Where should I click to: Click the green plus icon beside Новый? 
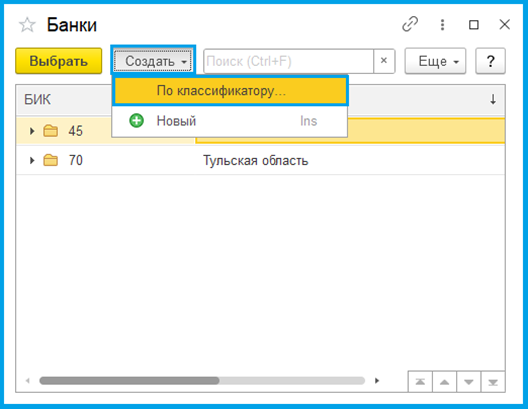coord(136,121)
